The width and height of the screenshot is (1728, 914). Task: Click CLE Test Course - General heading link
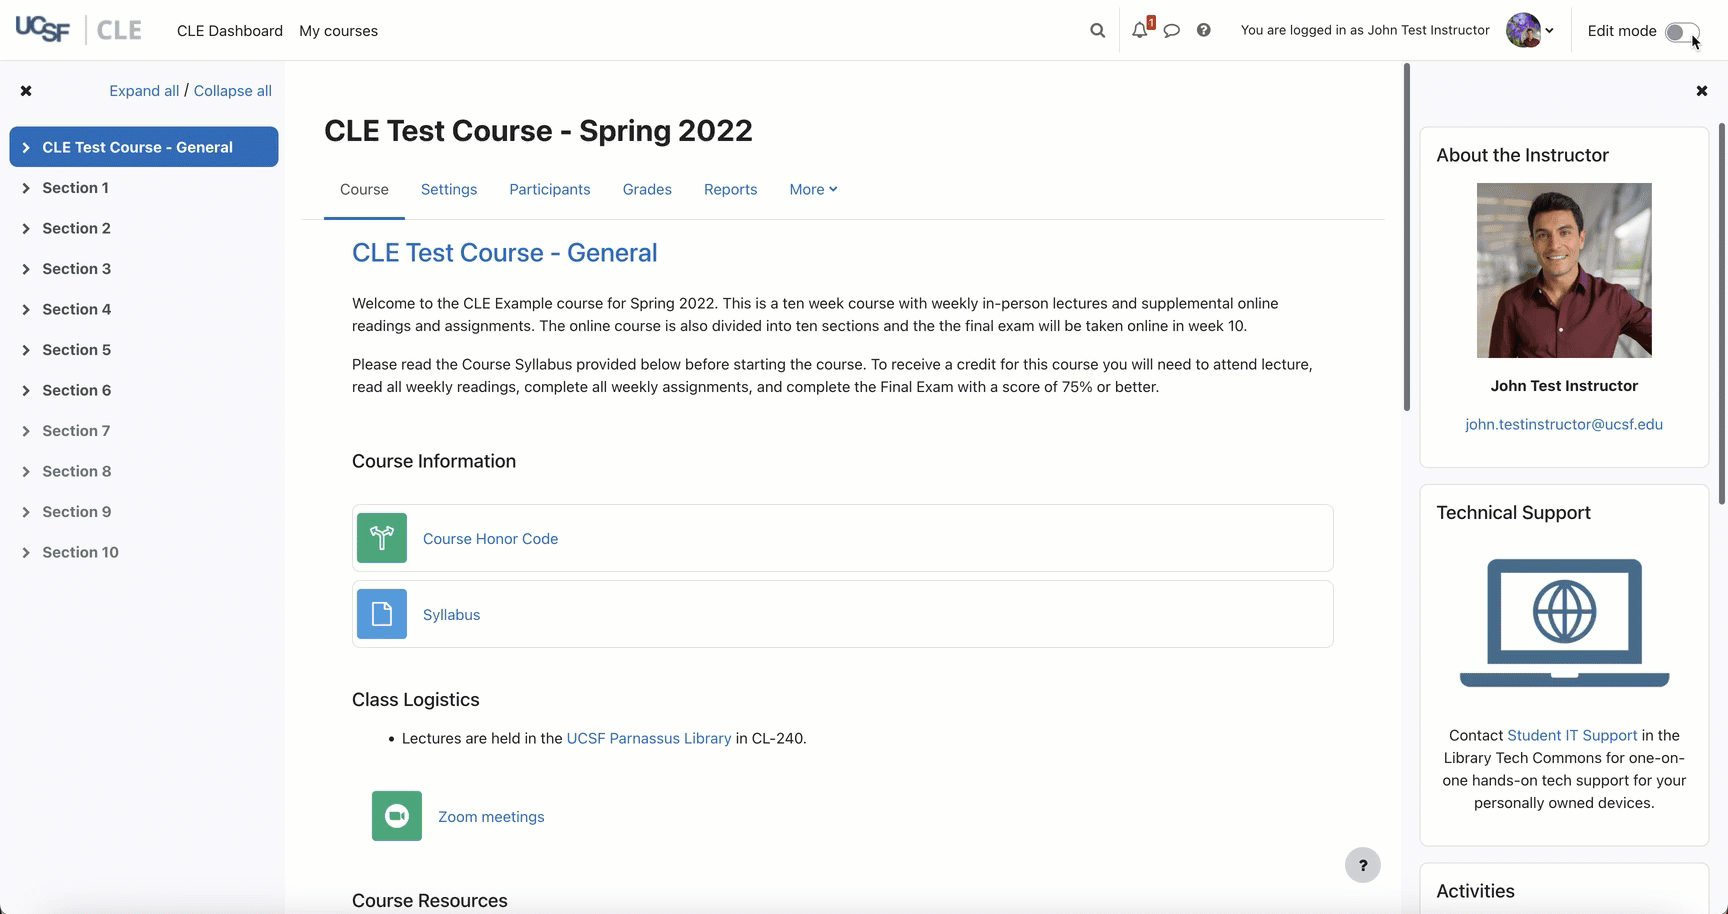[x=505, y=253]
